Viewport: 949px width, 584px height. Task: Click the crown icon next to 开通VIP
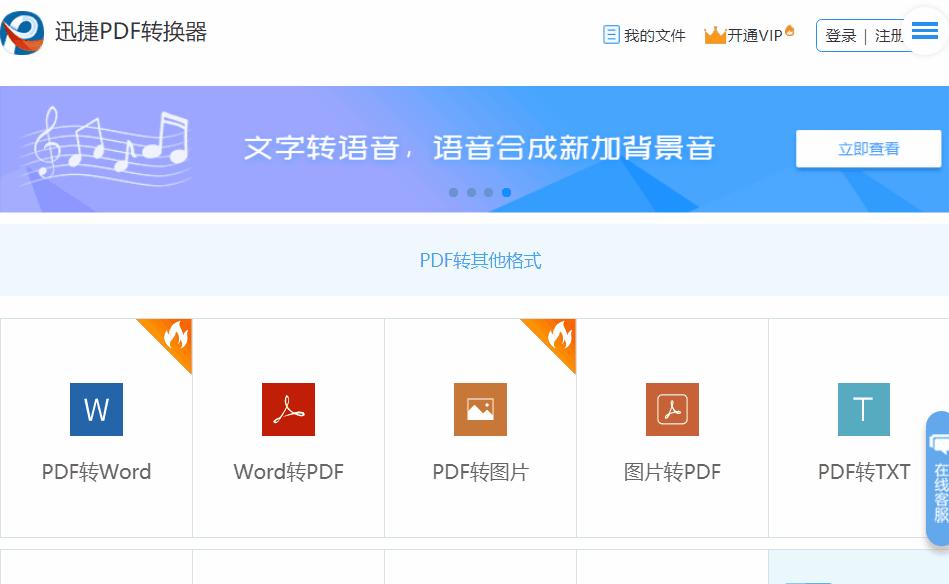(716, 33)
